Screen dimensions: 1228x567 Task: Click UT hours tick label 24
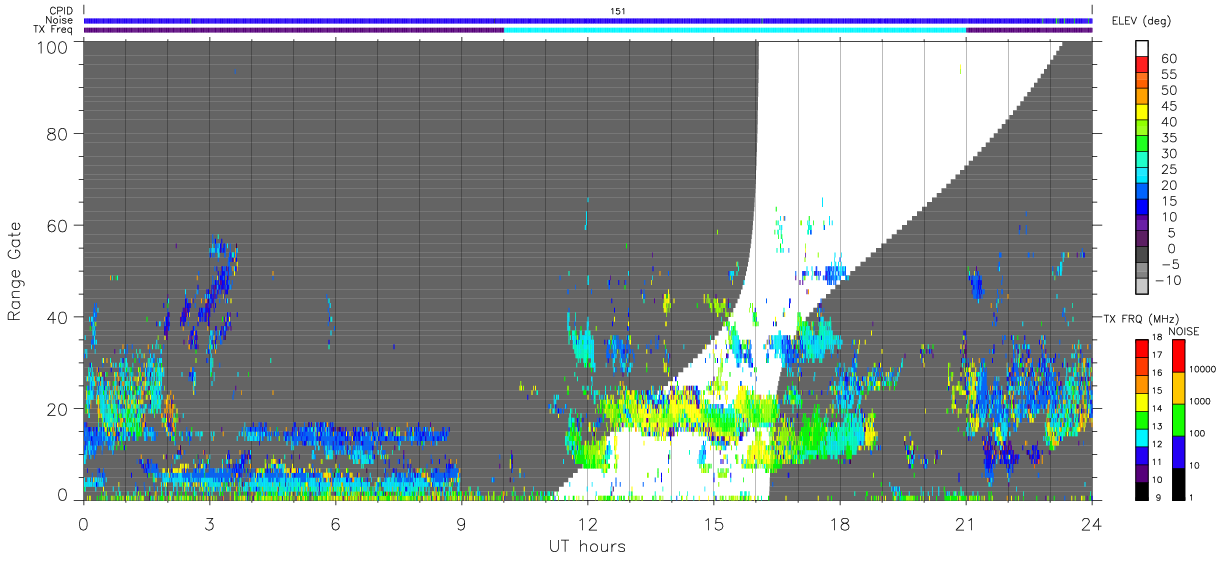coord(1092,522)
